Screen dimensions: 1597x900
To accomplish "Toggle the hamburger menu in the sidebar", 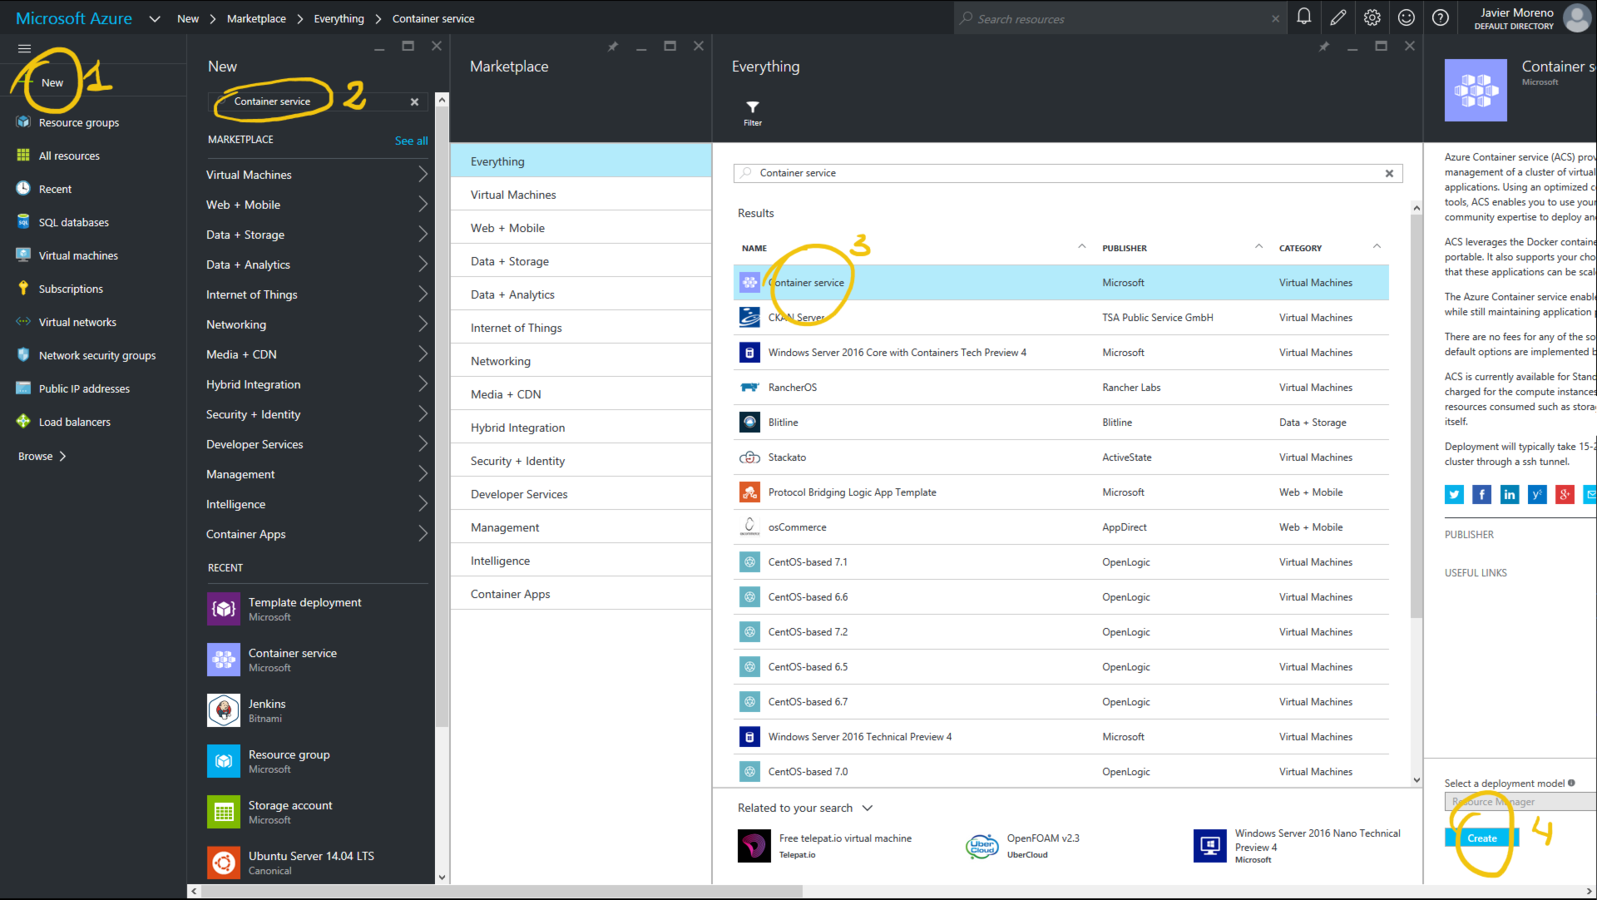I will pyautogui.click(x=24, y=48).
